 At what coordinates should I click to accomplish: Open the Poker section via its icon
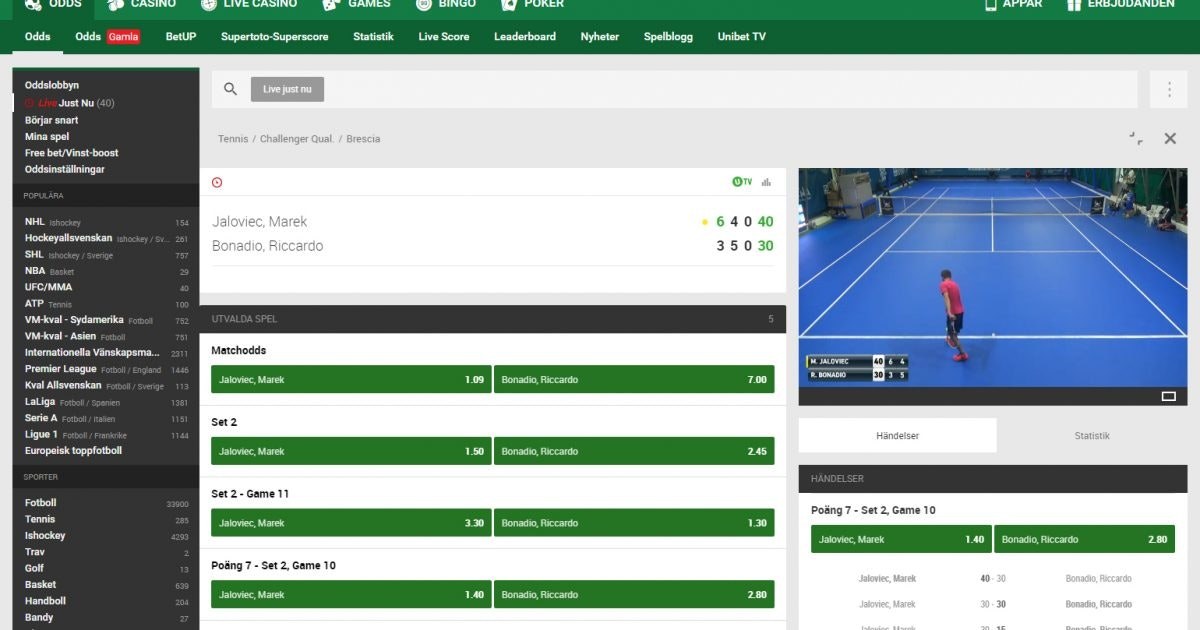pyautogui.click(x=508, y=4)
